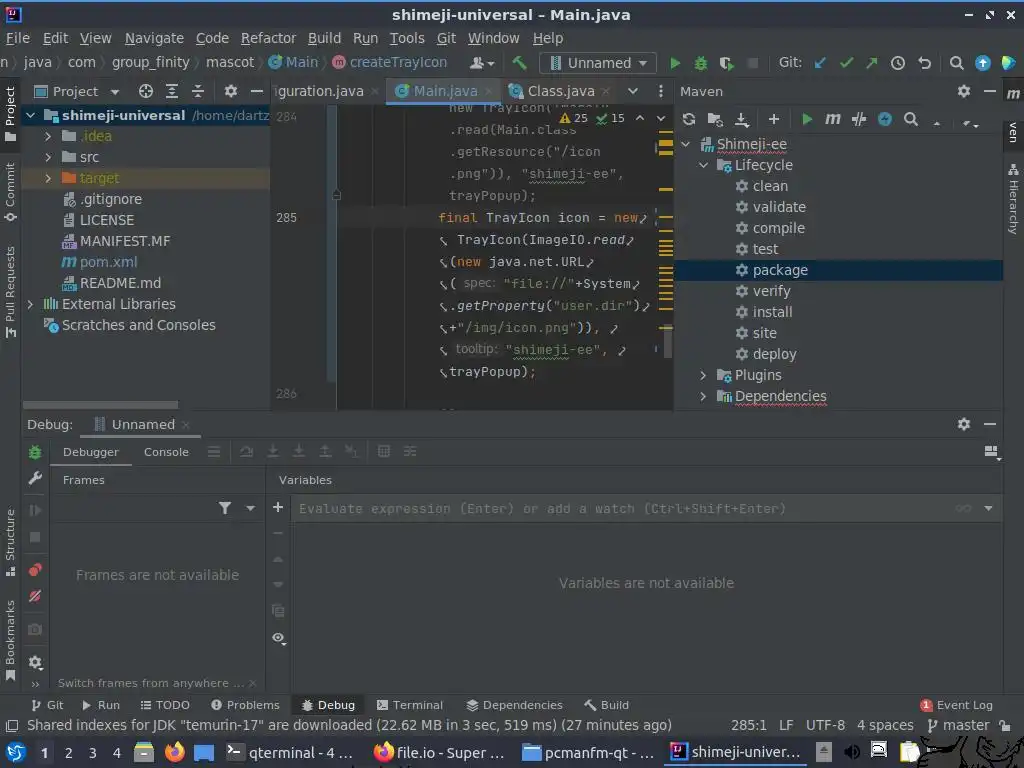
Task: Download Maven sources and documentation
Action: point(742,120)
